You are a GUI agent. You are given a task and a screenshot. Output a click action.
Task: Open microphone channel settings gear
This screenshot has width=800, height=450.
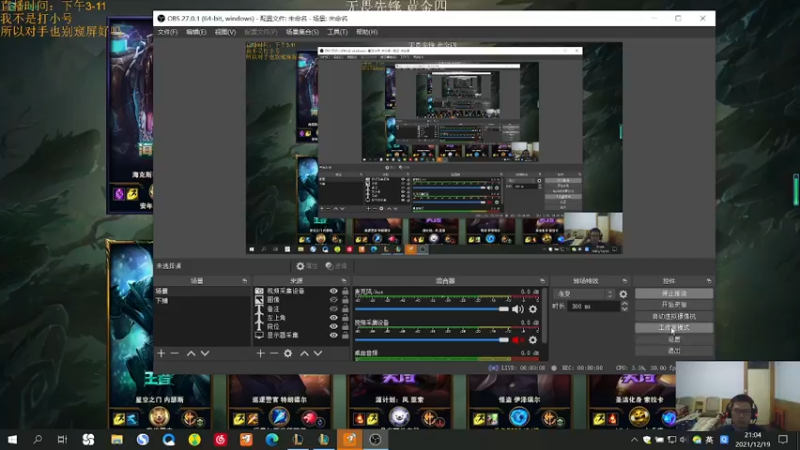coord(533,309)
